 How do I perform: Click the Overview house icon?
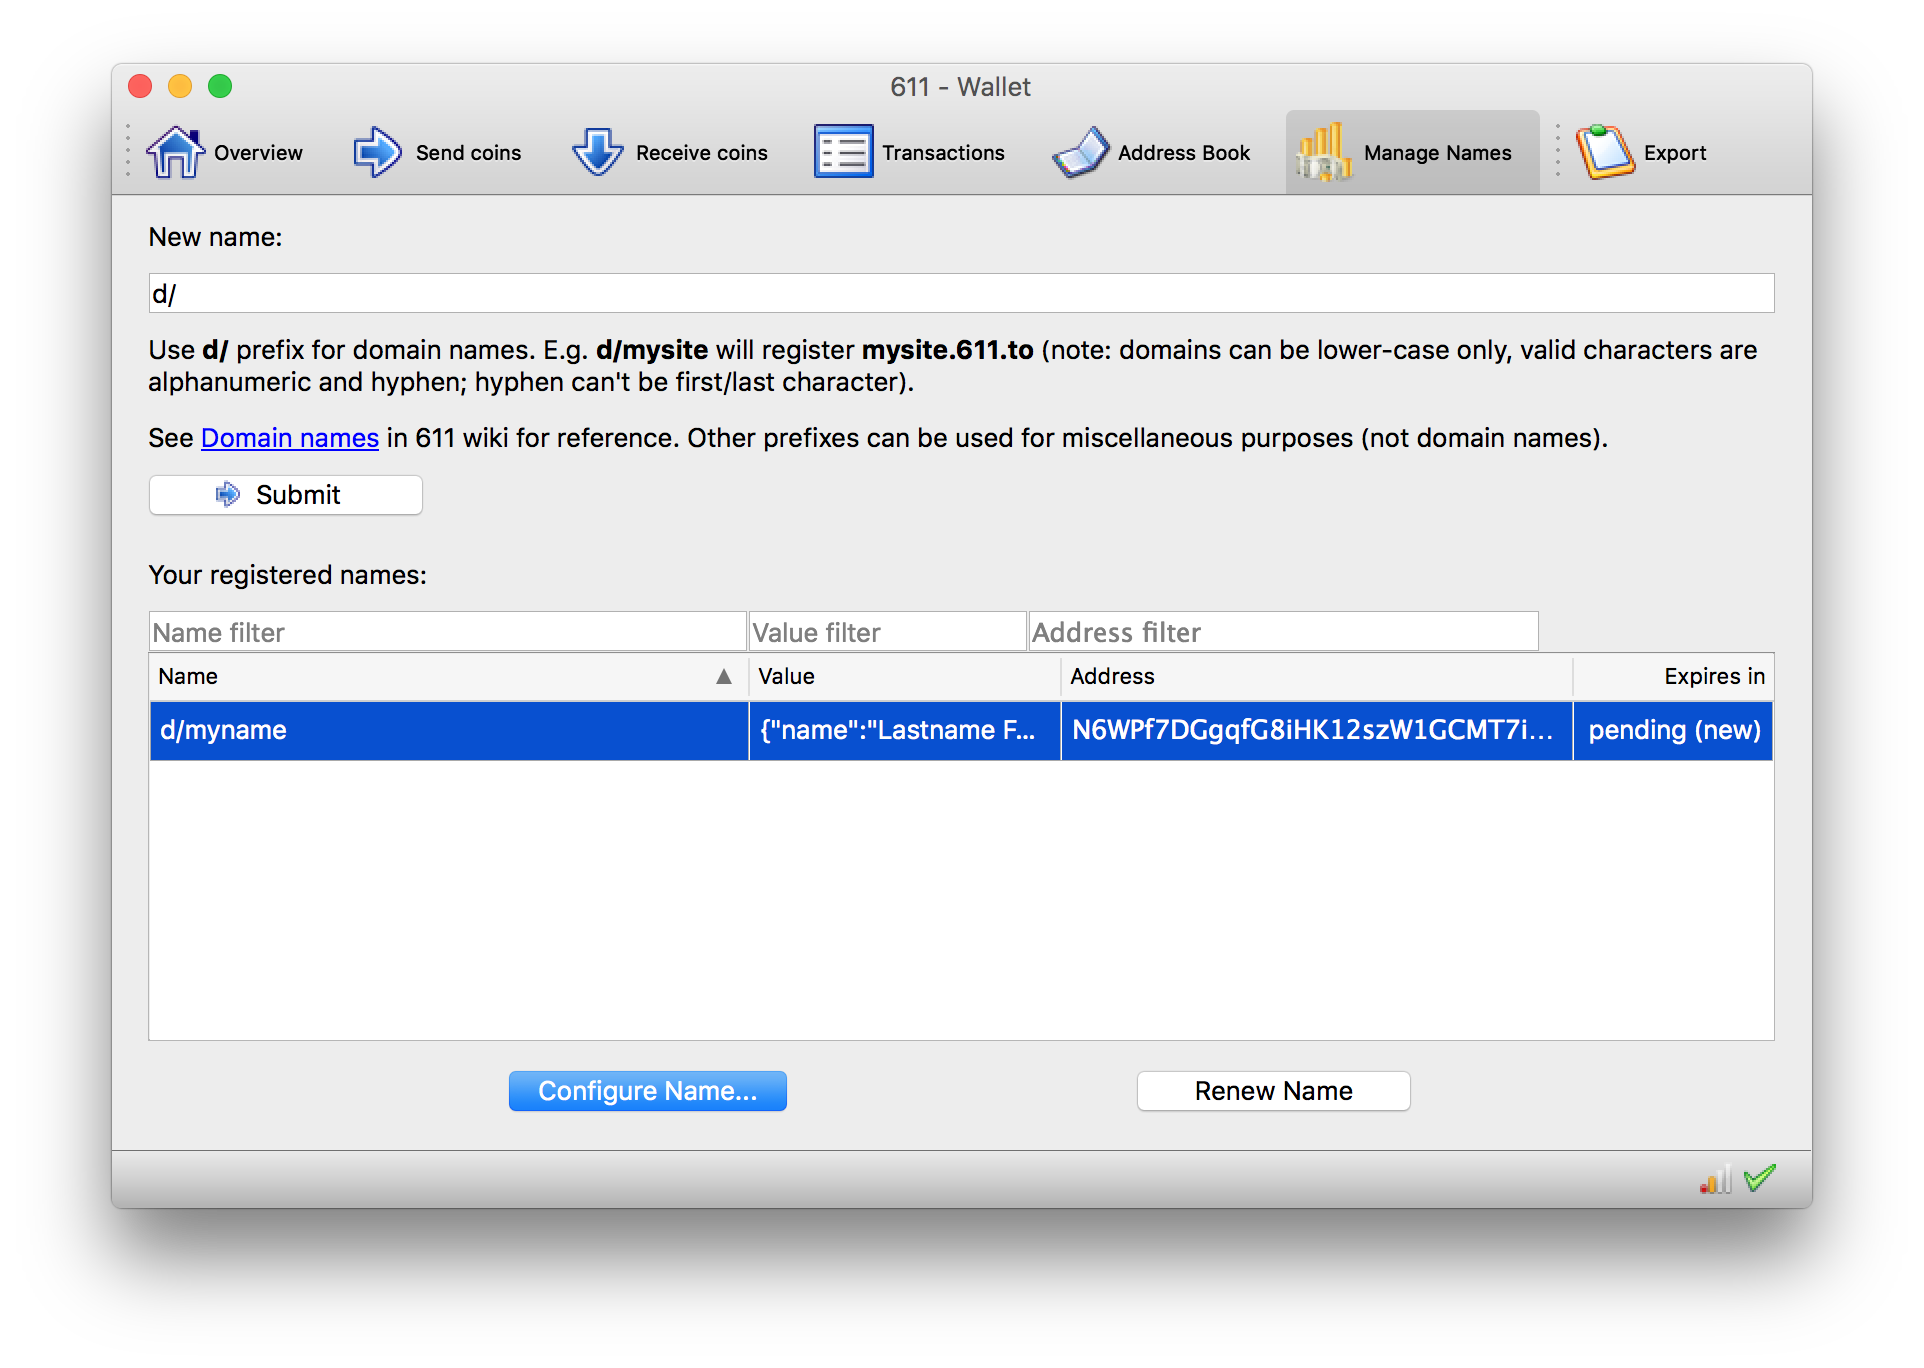pyautogui.click(x=176, y=153)
